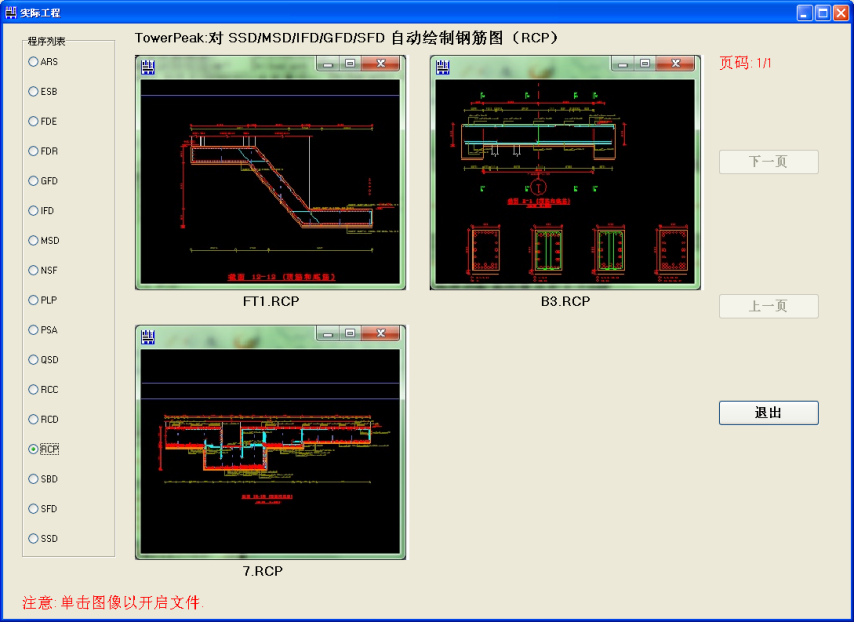This screenshot has height=622, width=854.
Task: Open the B3.RCP beam drawing thumbnail
Action: (565, 172)
